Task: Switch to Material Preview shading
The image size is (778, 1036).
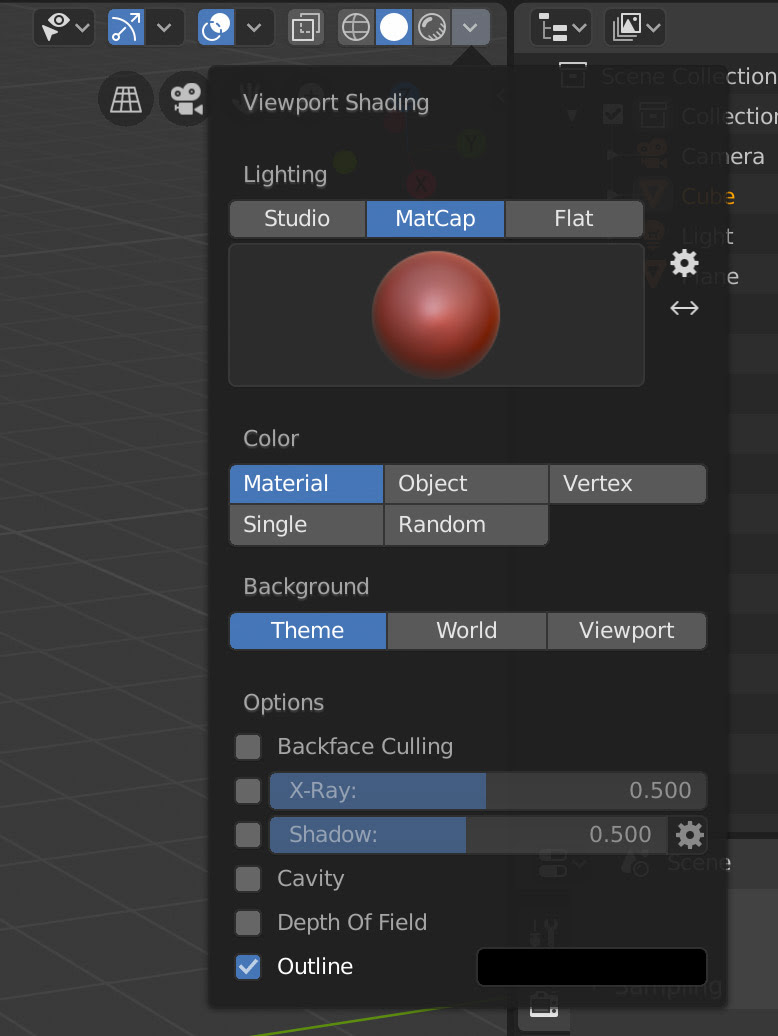Action: click(433, 27)
